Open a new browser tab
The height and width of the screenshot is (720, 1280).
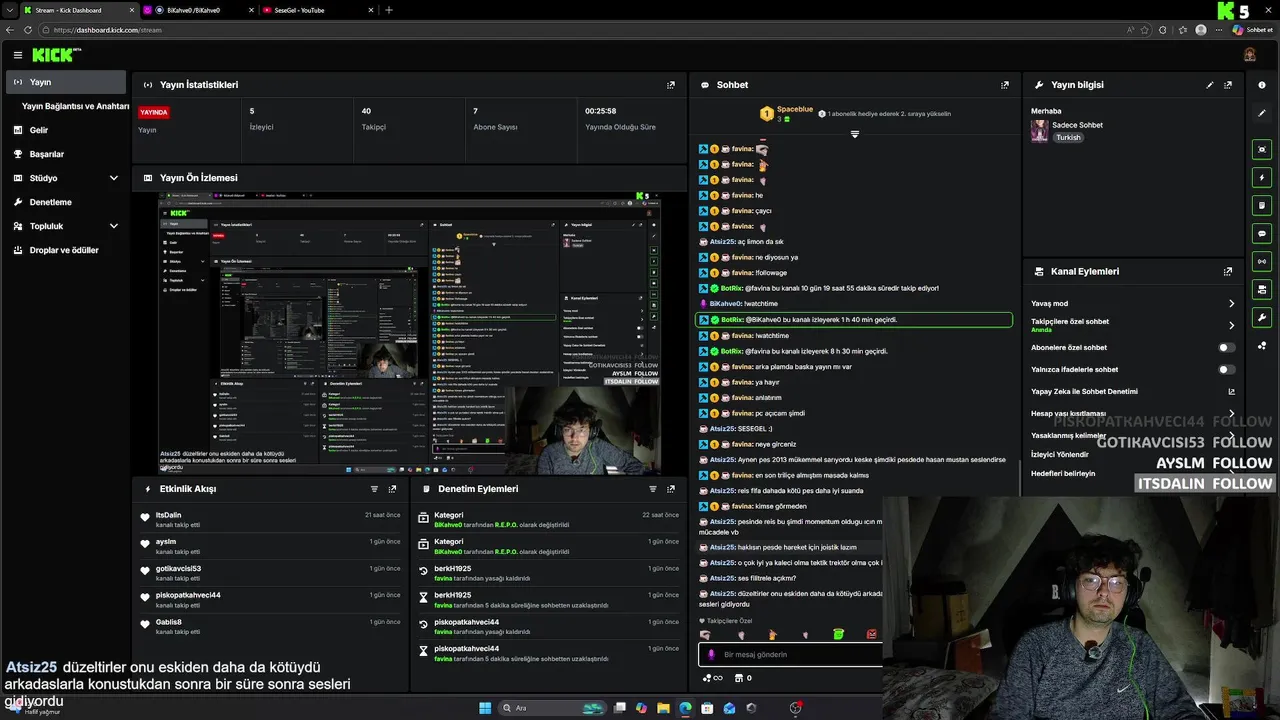coord(389,10)
